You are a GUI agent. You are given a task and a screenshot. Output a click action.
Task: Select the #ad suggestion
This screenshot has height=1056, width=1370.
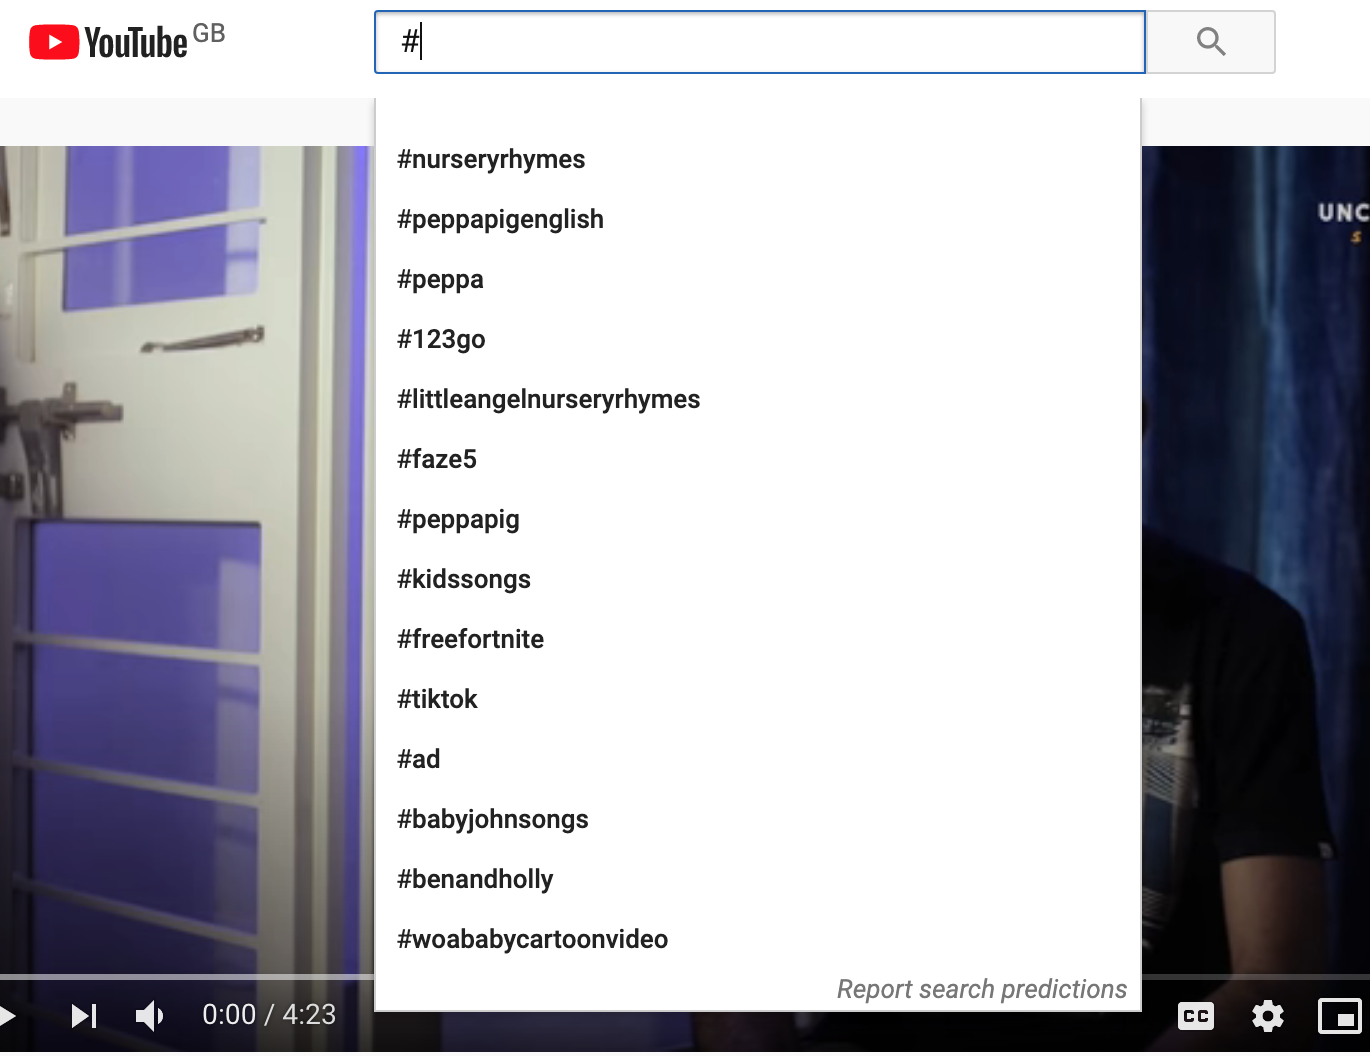pyautogui.click(x=758, y=759)
